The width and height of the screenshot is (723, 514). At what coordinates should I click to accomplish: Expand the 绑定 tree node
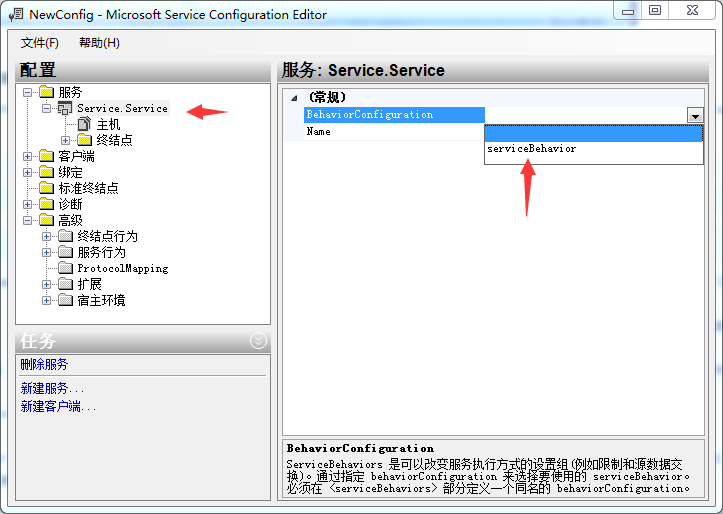click(x=28, y=172)
